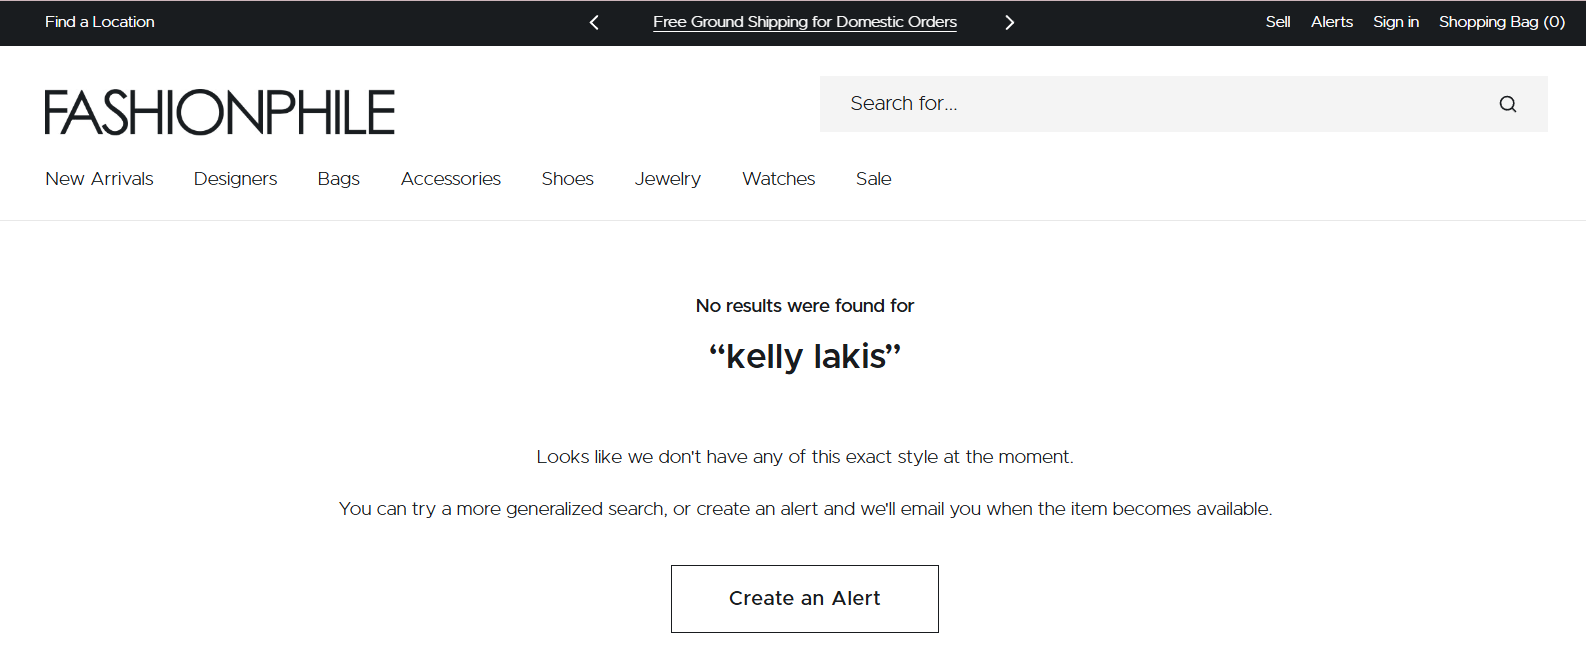1586x664 pixels.
Task: Open the Accessories category
Action: [x=450, y=178]
